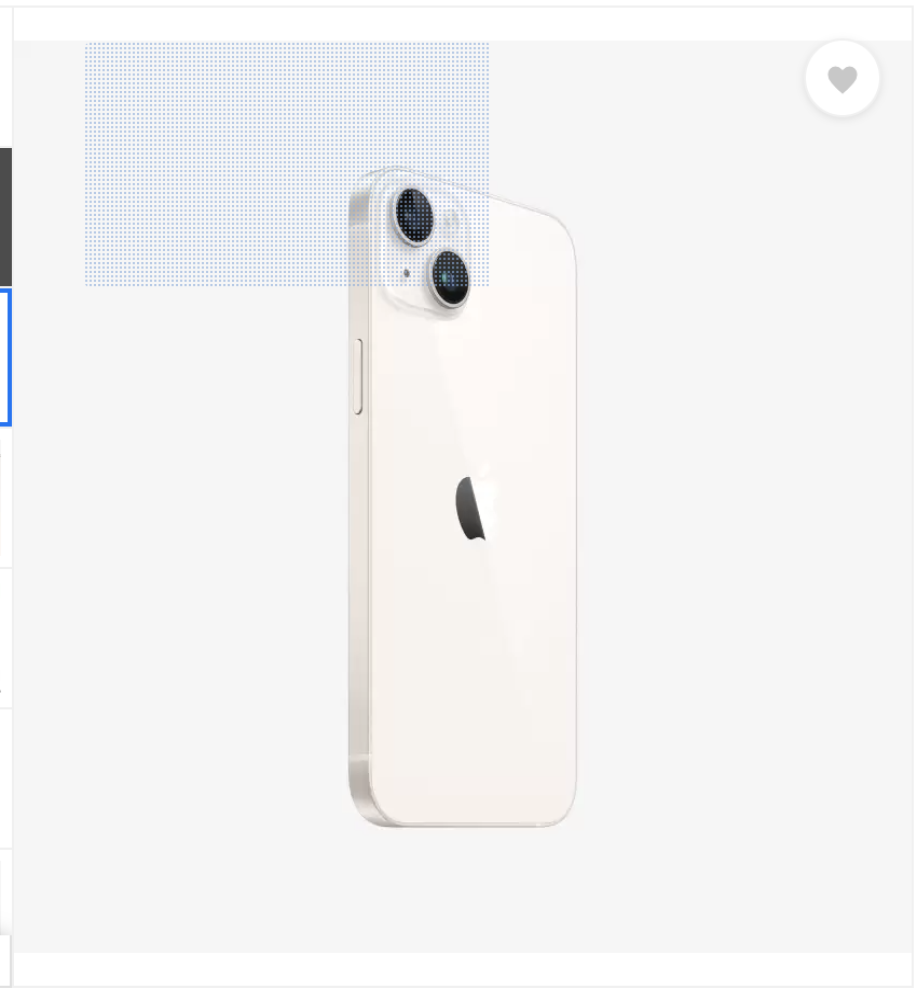Click the upper camera lens on the phone
This screenshot has width=917, height=1000.
point(414,216)
